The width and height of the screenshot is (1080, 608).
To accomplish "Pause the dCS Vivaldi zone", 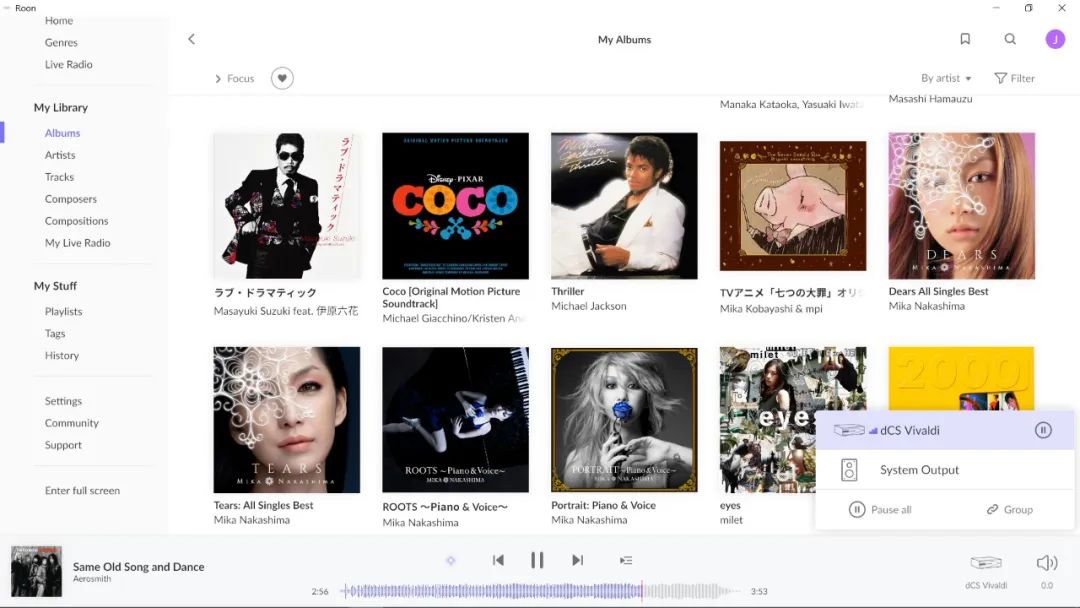I will pyautogui.click(x=1043, y=430).
